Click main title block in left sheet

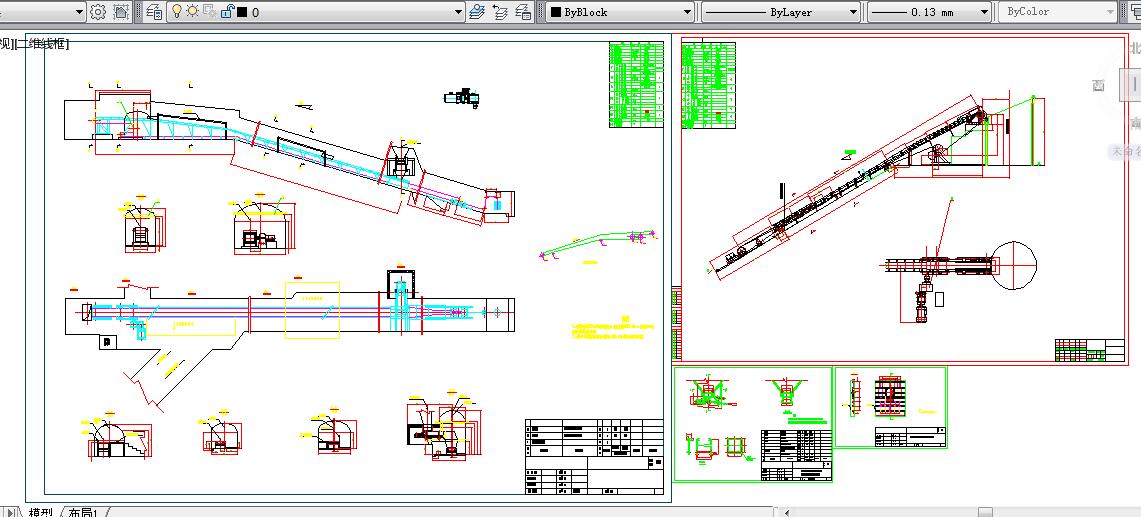point(594,457)
